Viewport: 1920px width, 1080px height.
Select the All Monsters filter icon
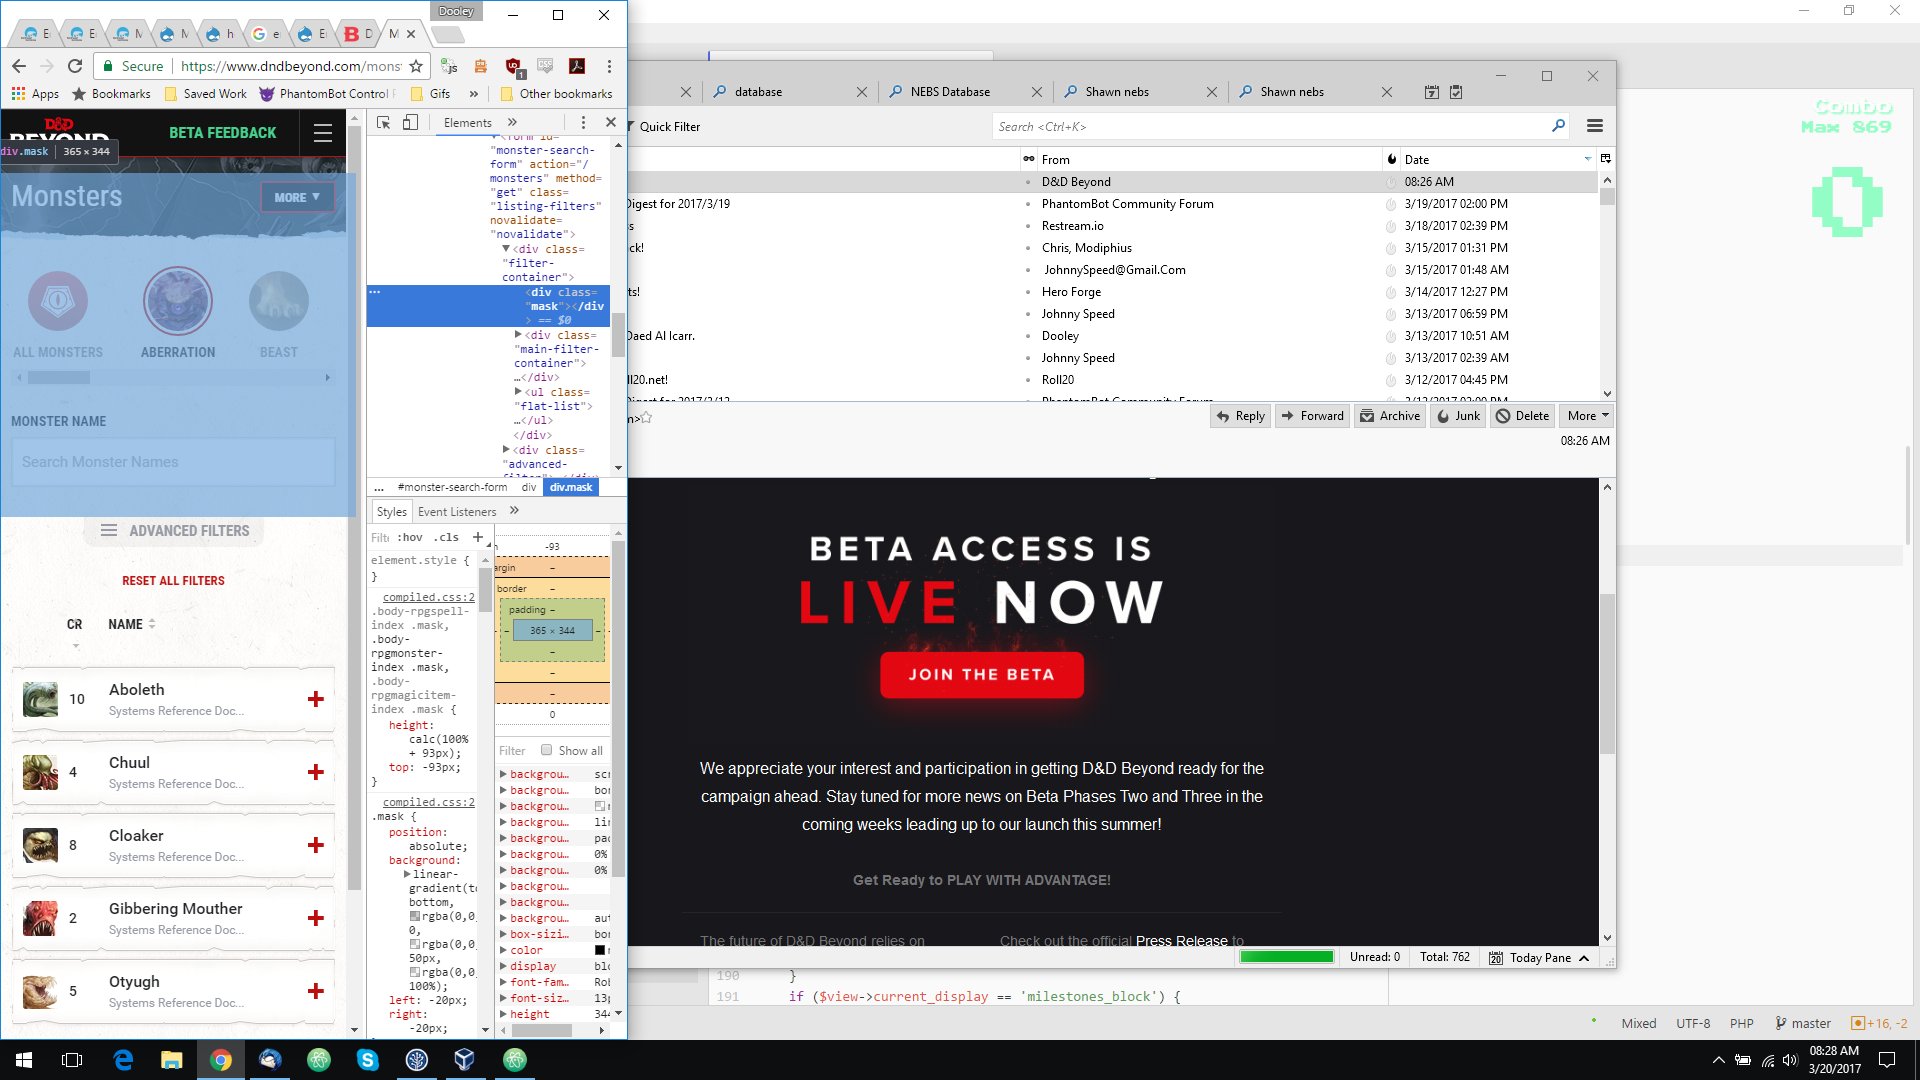(58, 301)
